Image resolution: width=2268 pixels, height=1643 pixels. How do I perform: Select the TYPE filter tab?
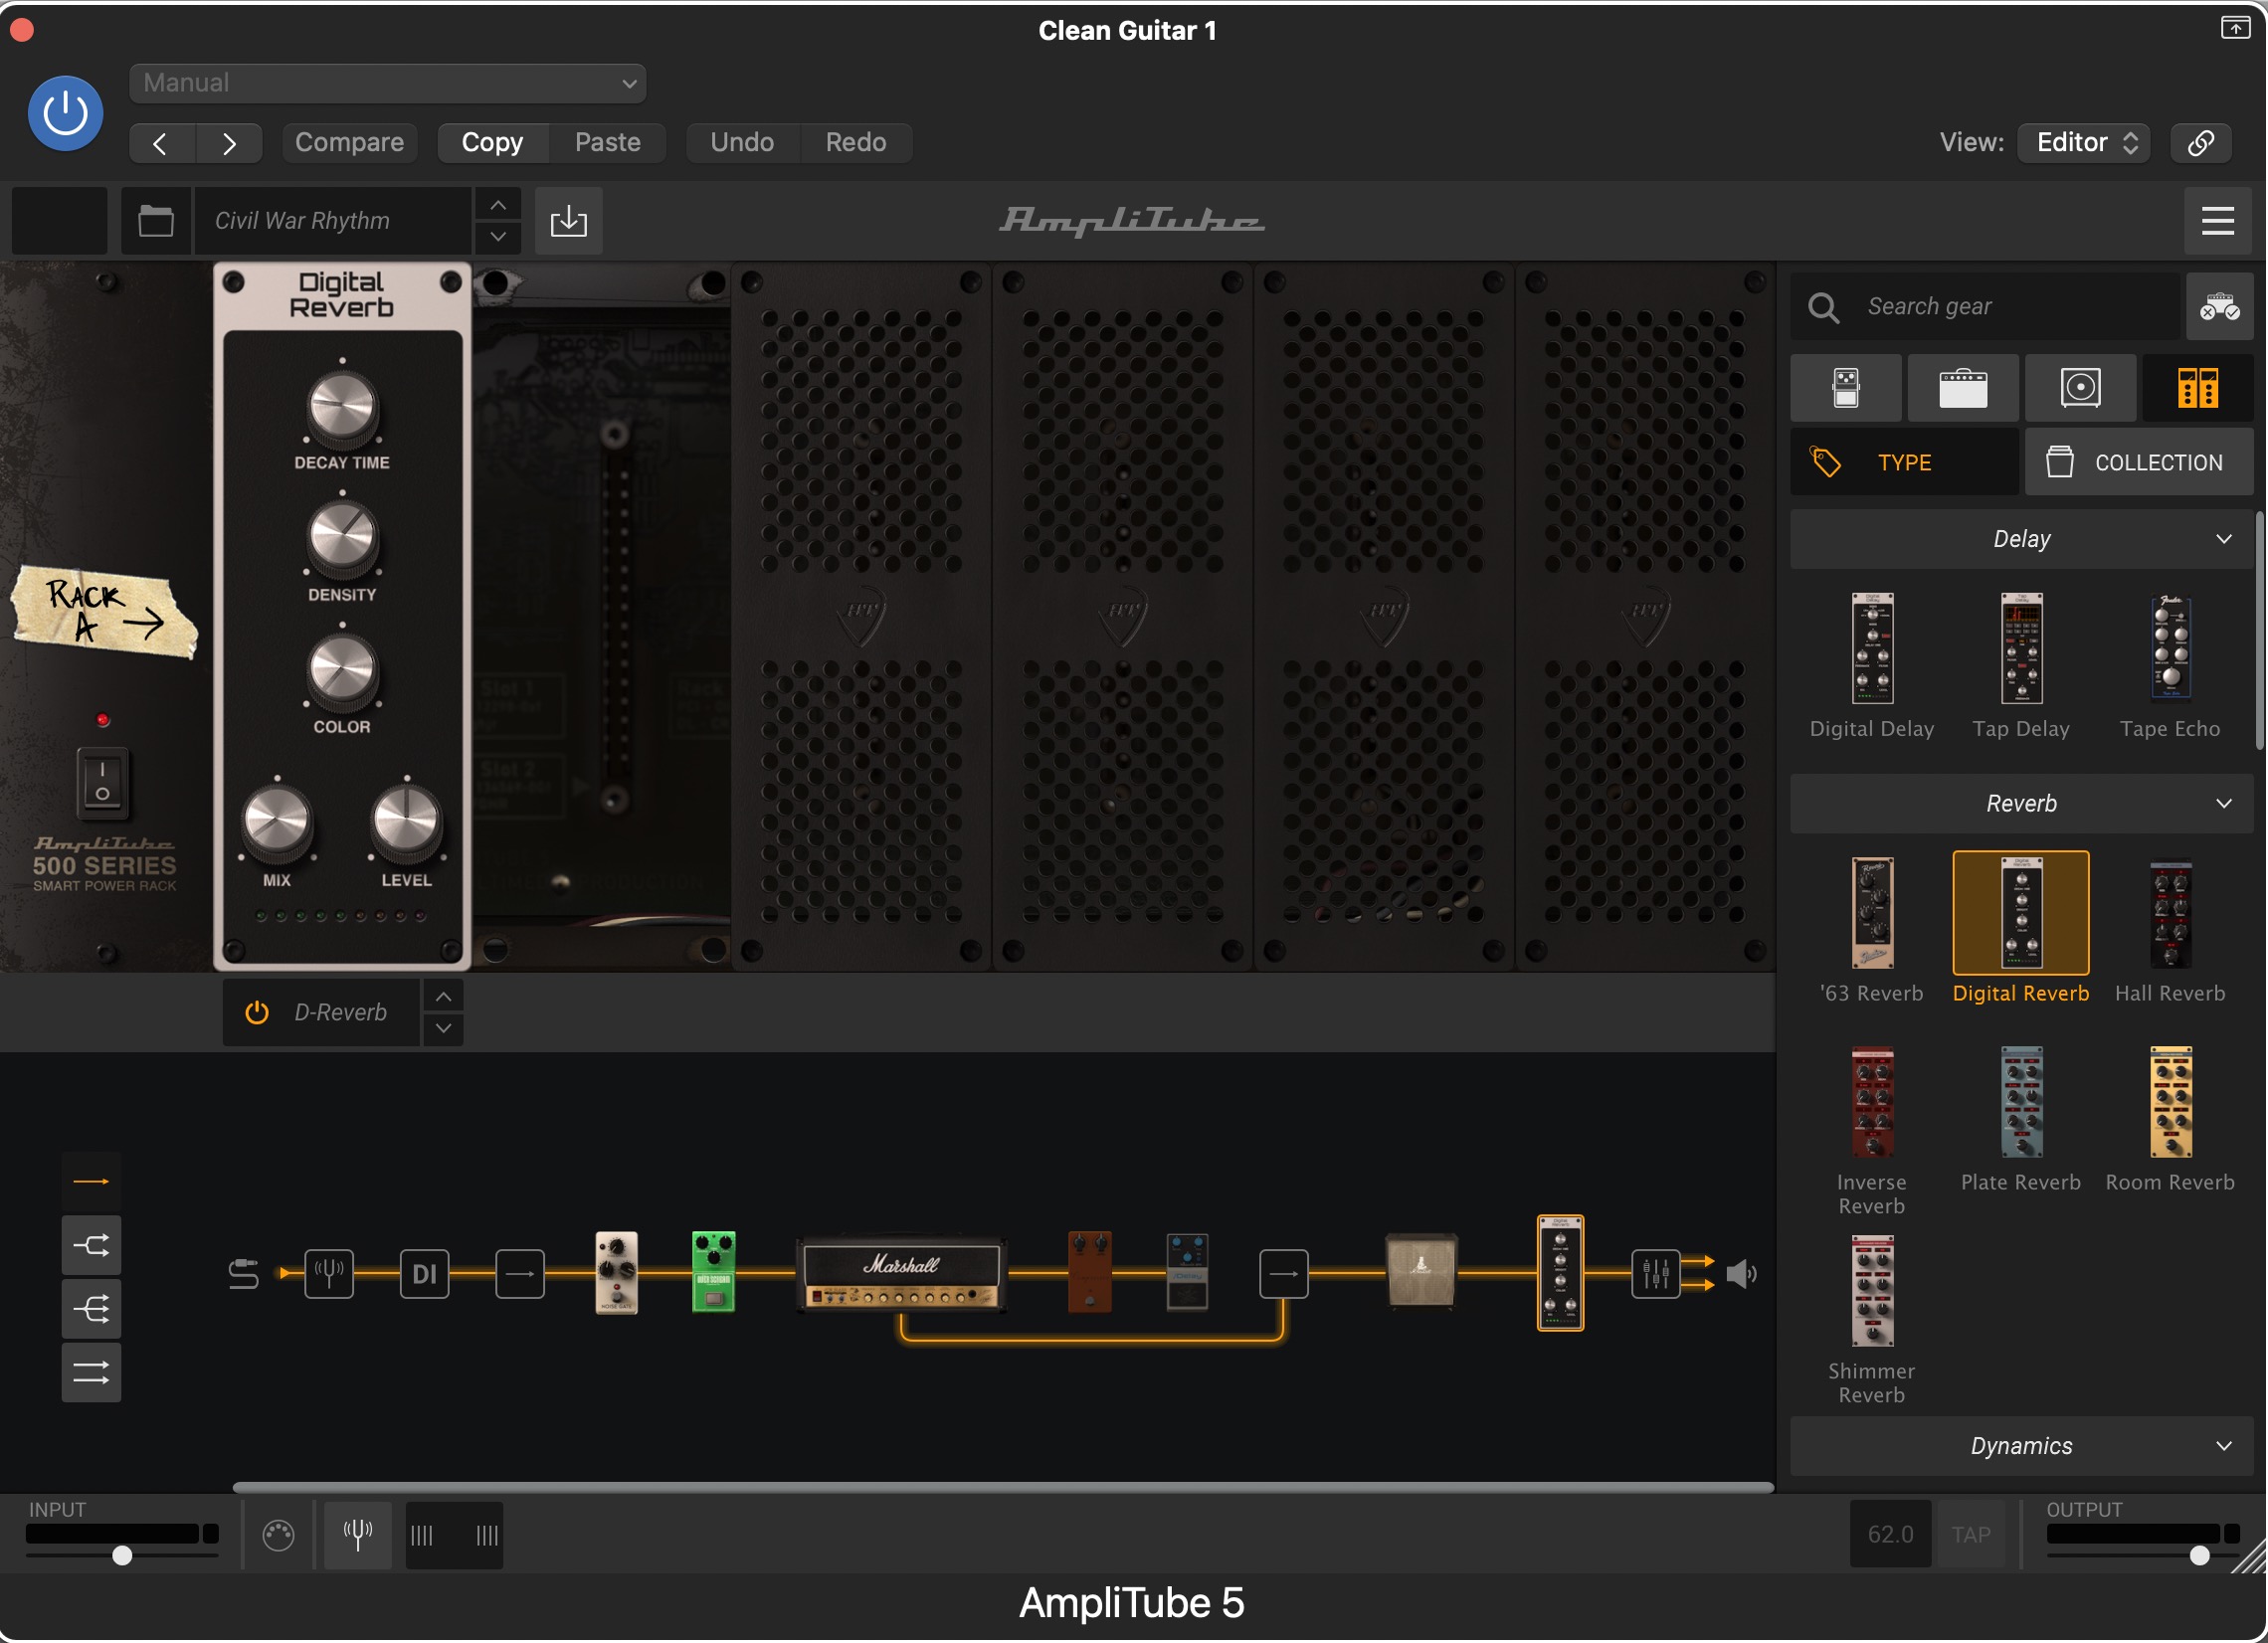[1904, 462]
